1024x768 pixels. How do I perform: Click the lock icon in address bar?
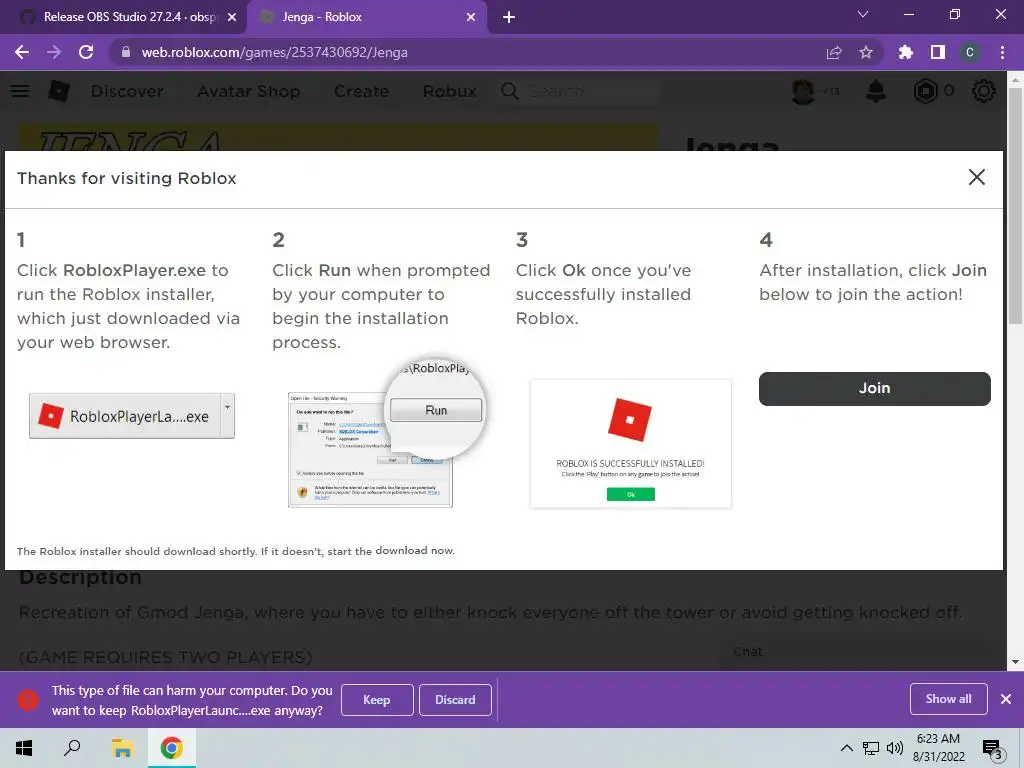pyautogui.click(x=125, y=52)
